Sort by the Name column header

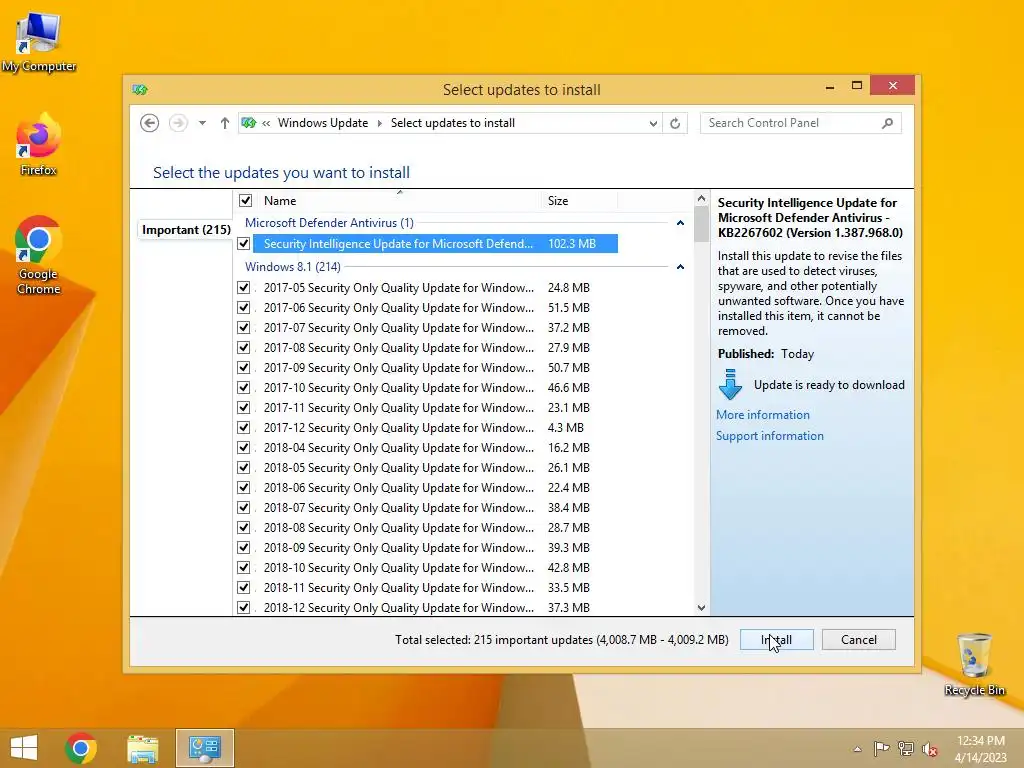(399, 200)
